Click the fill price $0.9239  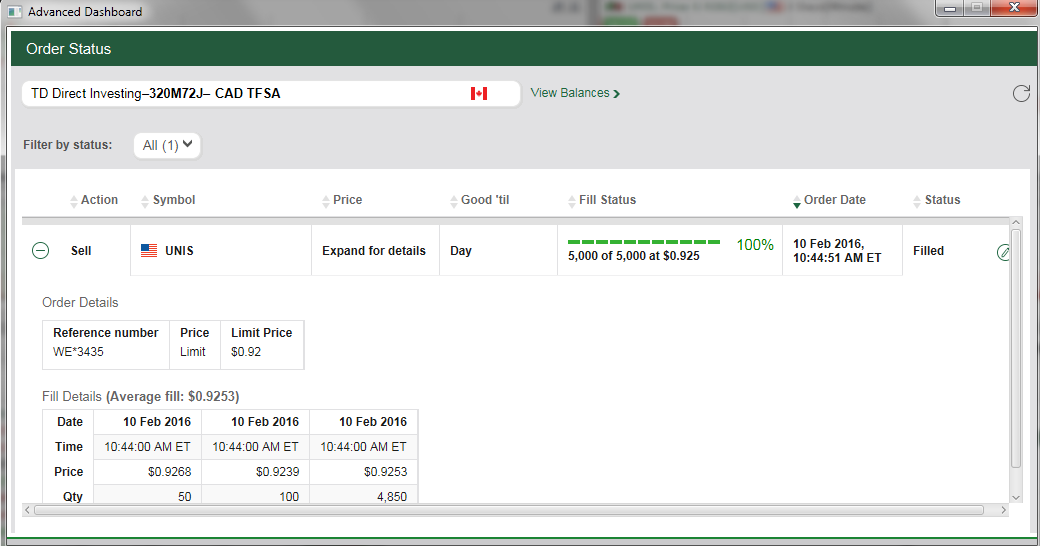coord(277,472)
